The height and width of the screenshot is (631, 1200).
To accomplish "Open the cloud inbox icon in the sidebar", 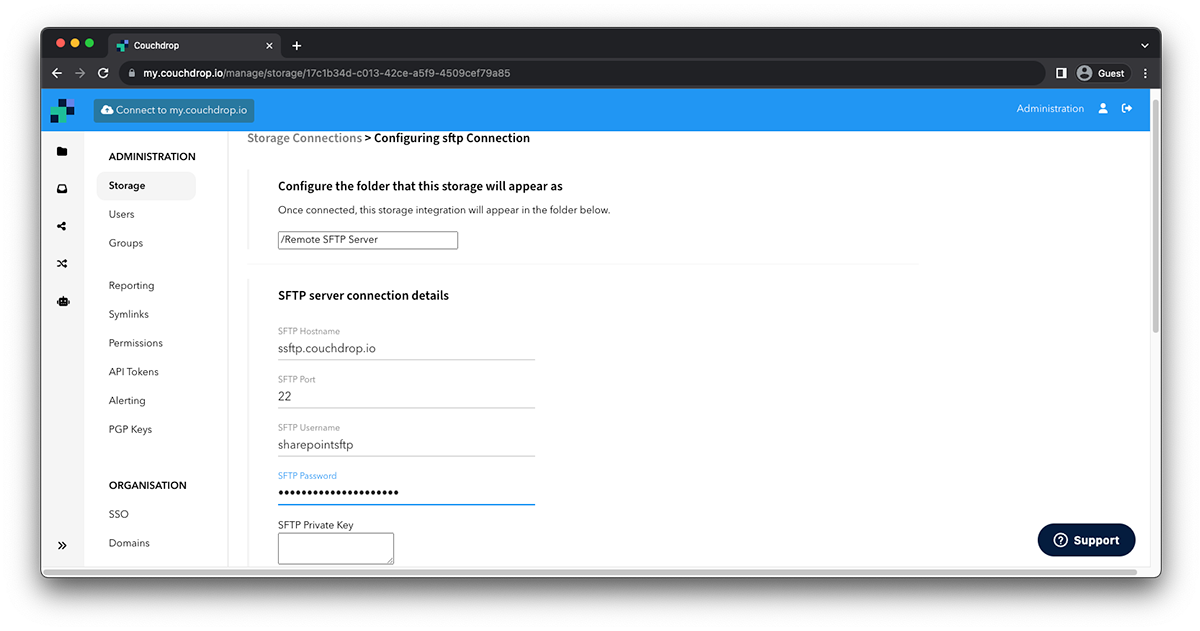I will 62,188.
